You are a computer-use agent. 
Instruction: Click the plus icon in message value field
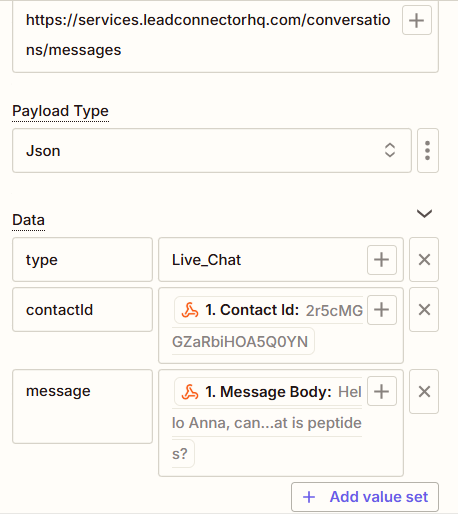pos(382,391)
